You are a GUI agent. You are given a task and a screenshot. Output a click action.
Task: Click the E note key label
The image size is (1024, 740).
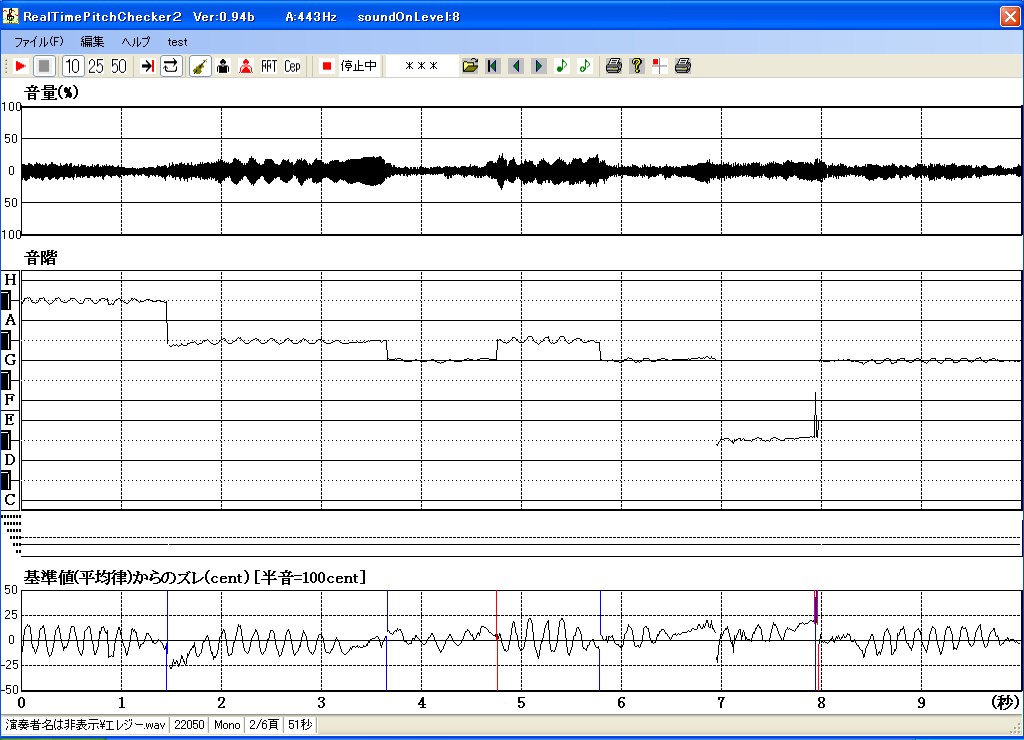coord(10,420)
